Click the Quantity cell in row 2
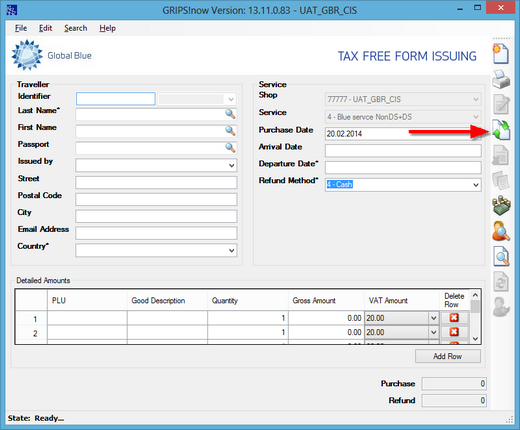This screenshot has height=430, width=520. point(248,332)
